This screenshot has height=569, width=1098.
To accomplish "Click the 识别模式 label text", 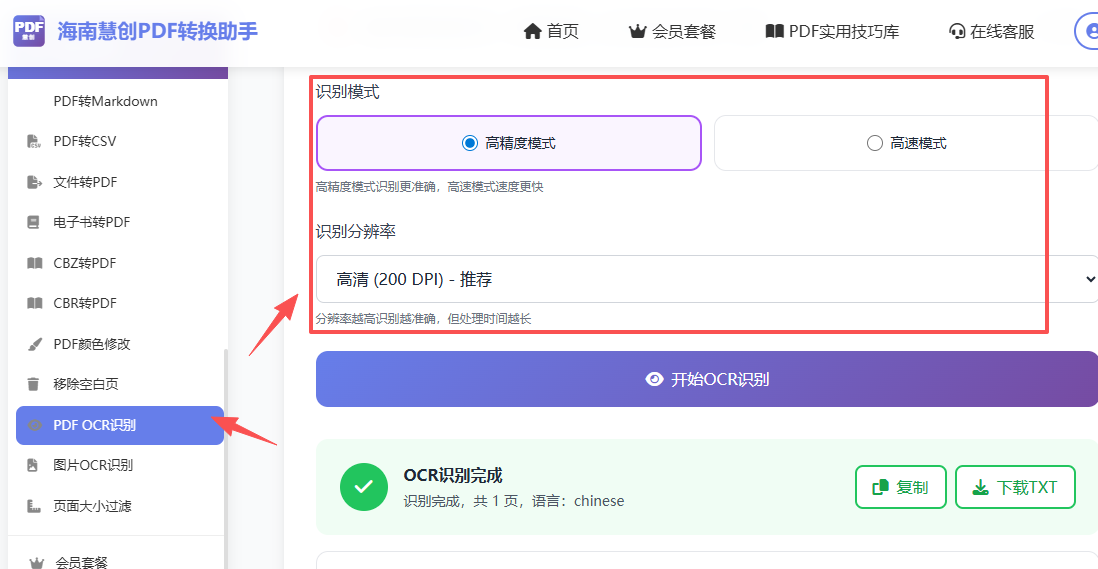I will (347, 92).
